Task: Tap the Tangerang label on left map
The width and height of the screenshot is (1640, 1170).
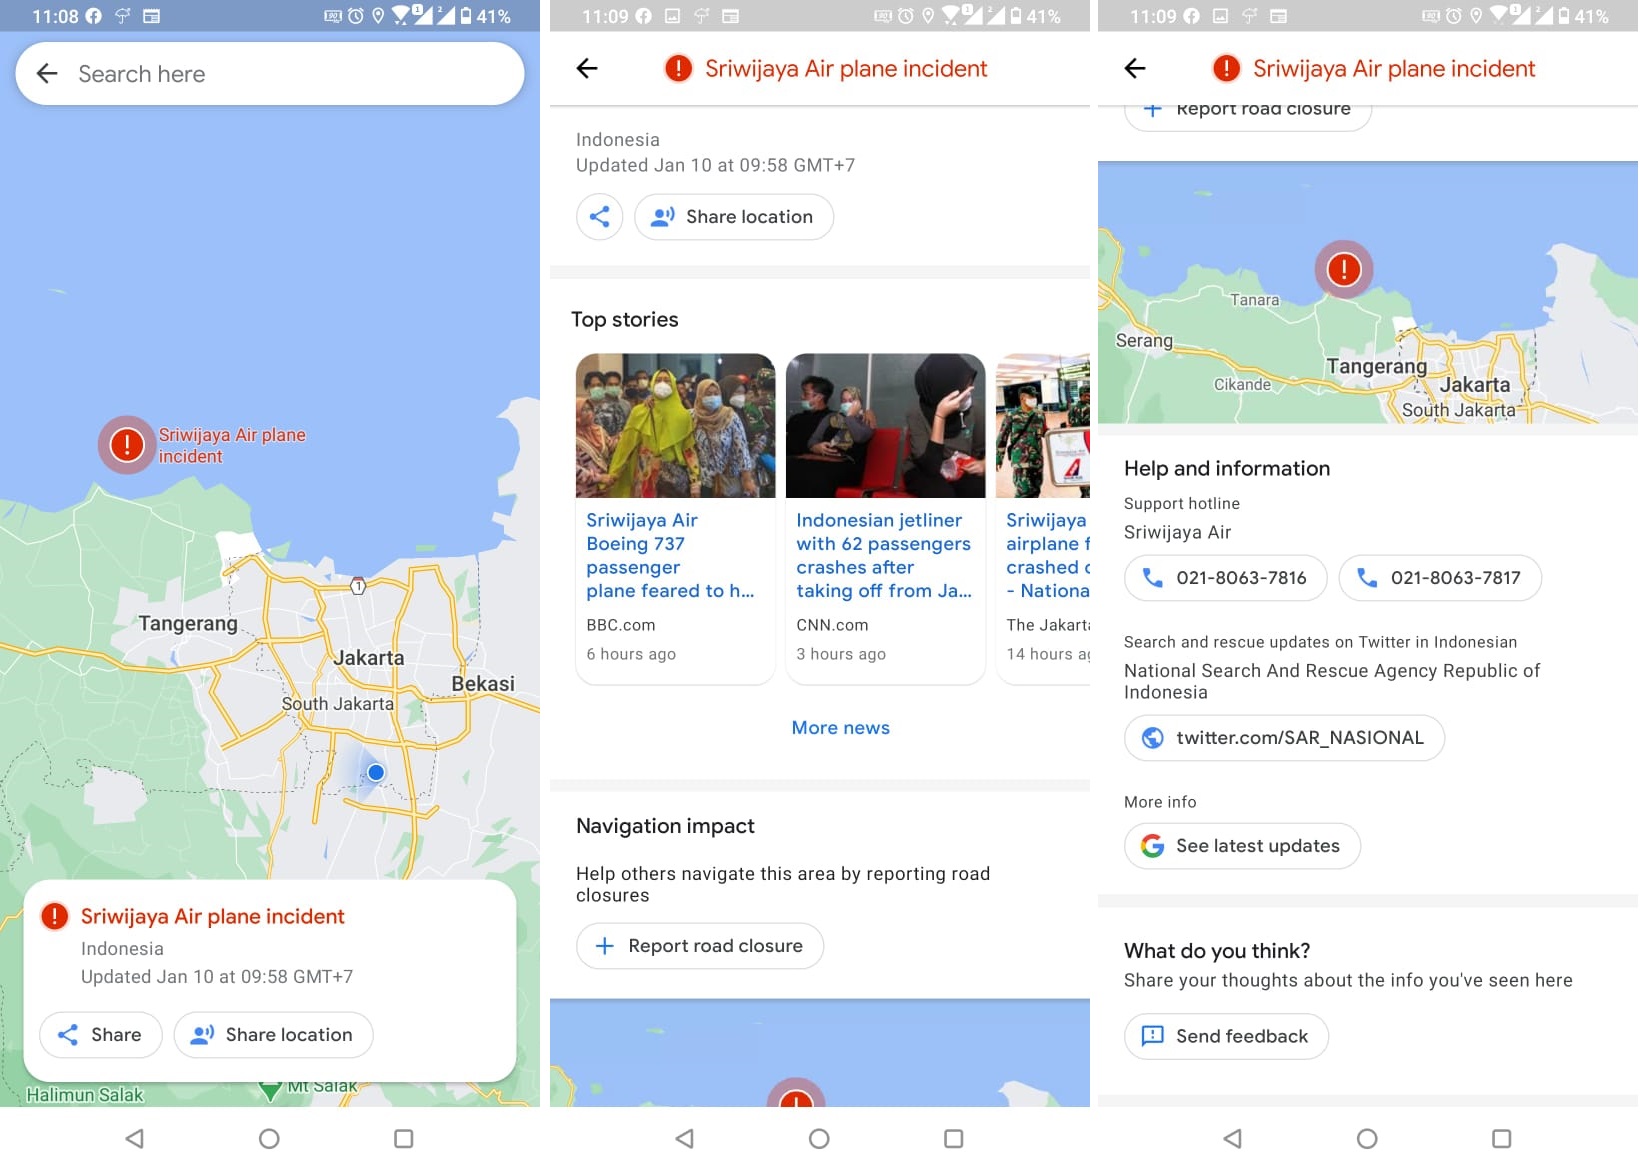Action: click(x=188, y=623)
